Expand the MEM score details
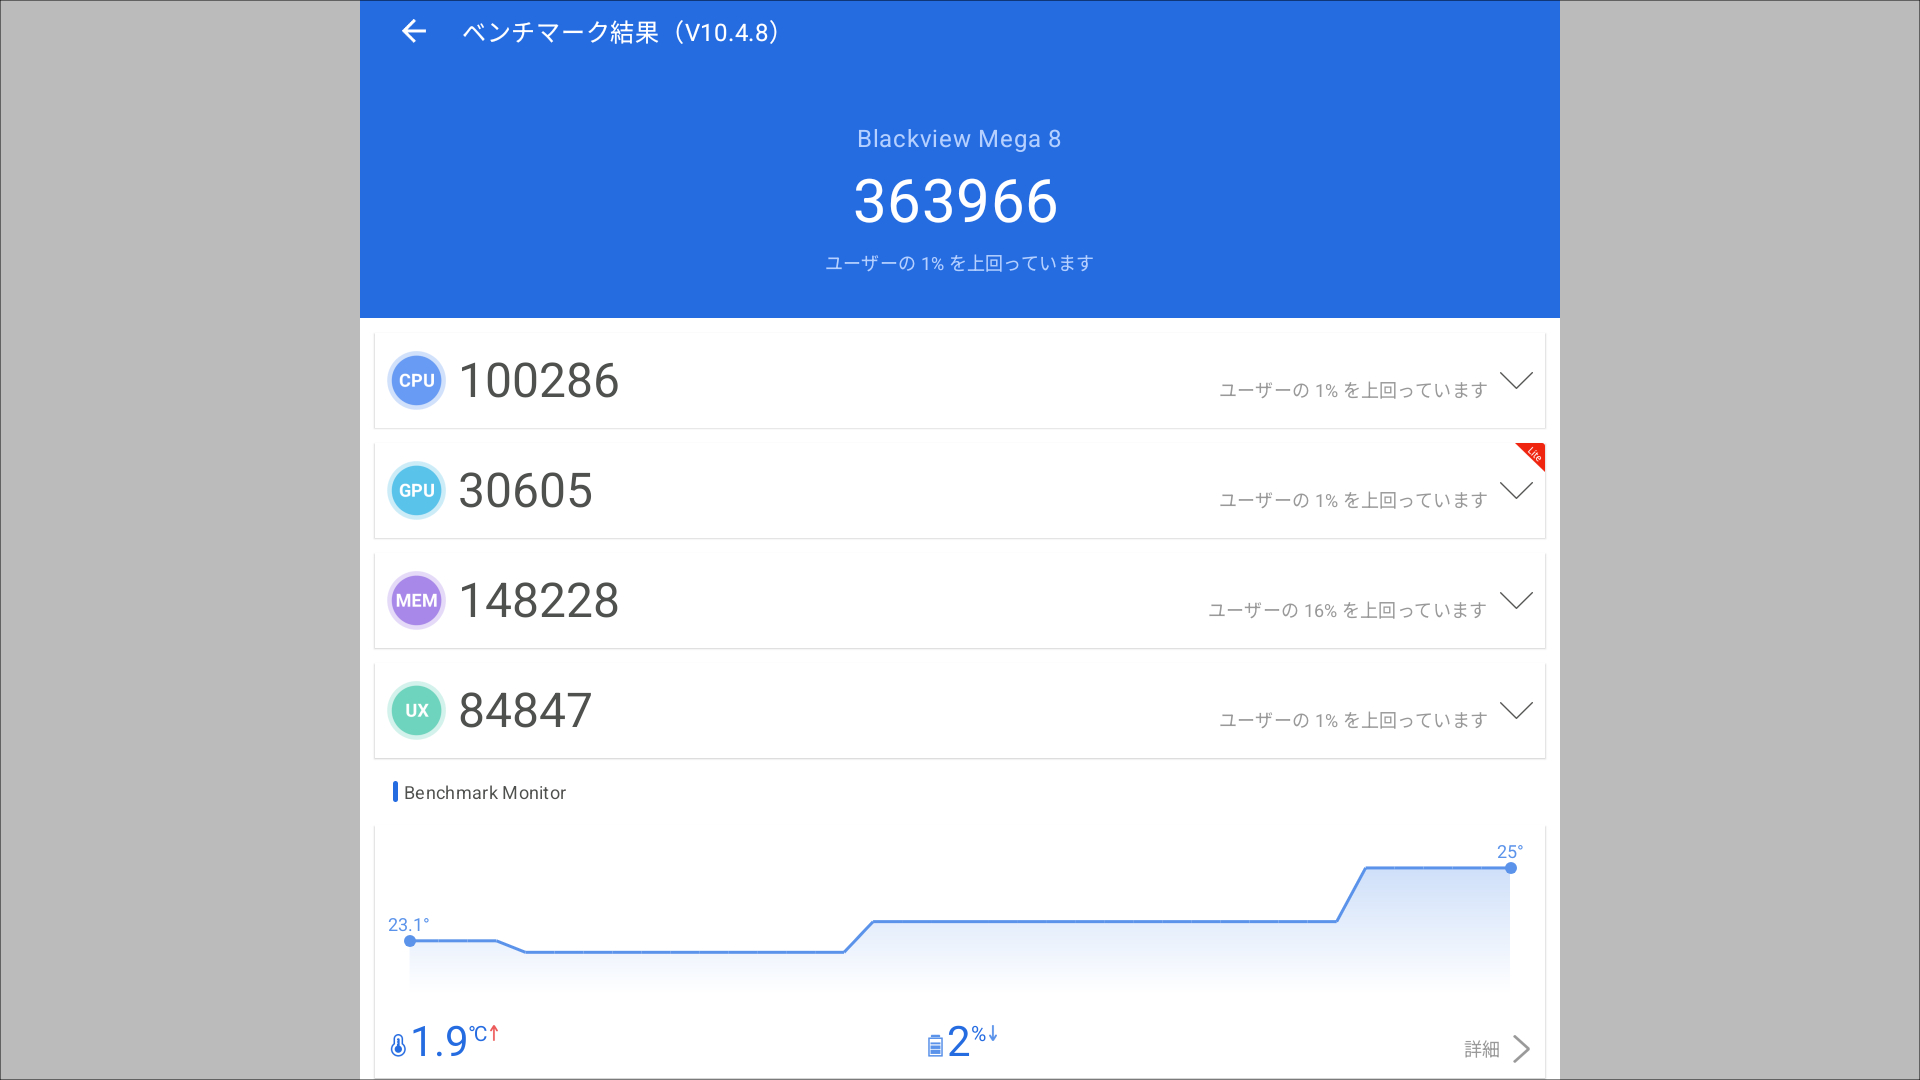Viewport: 1920px width, 1080px height. pyautogui.click(x=1516, y=600)
